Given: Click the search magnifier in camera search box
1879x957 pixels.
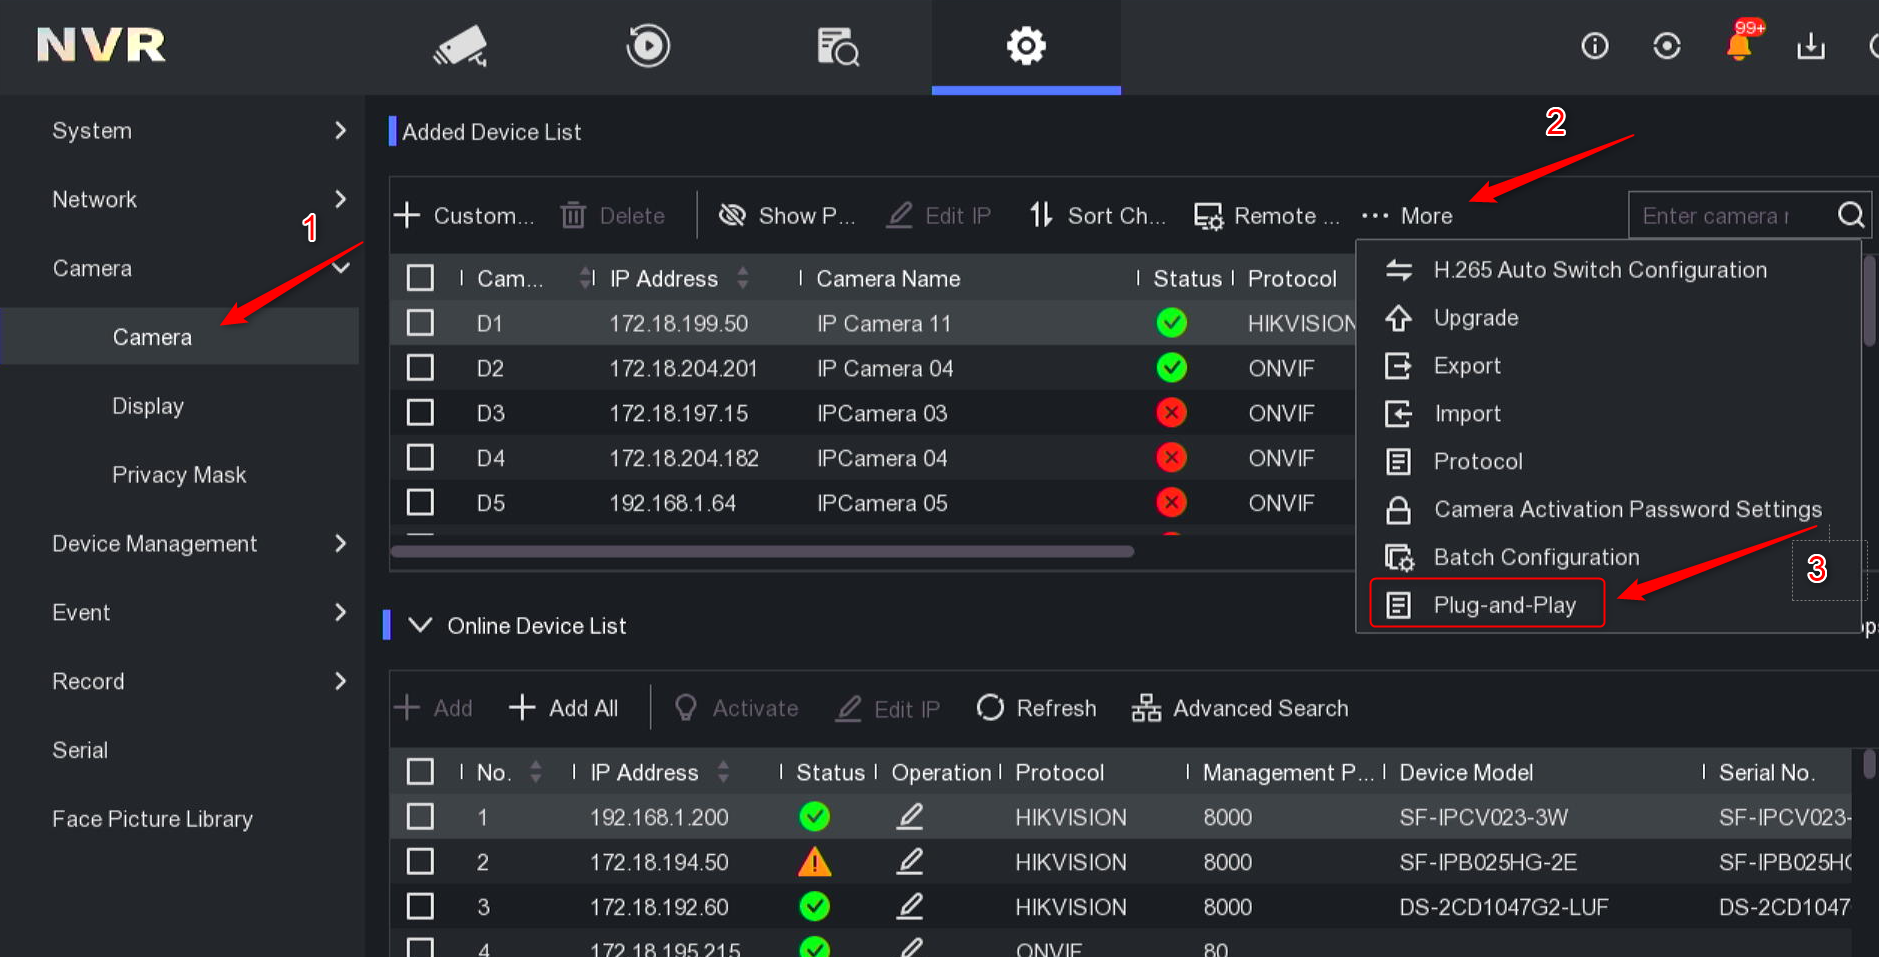Looking at the screenshot, I should coord(1851,215).
